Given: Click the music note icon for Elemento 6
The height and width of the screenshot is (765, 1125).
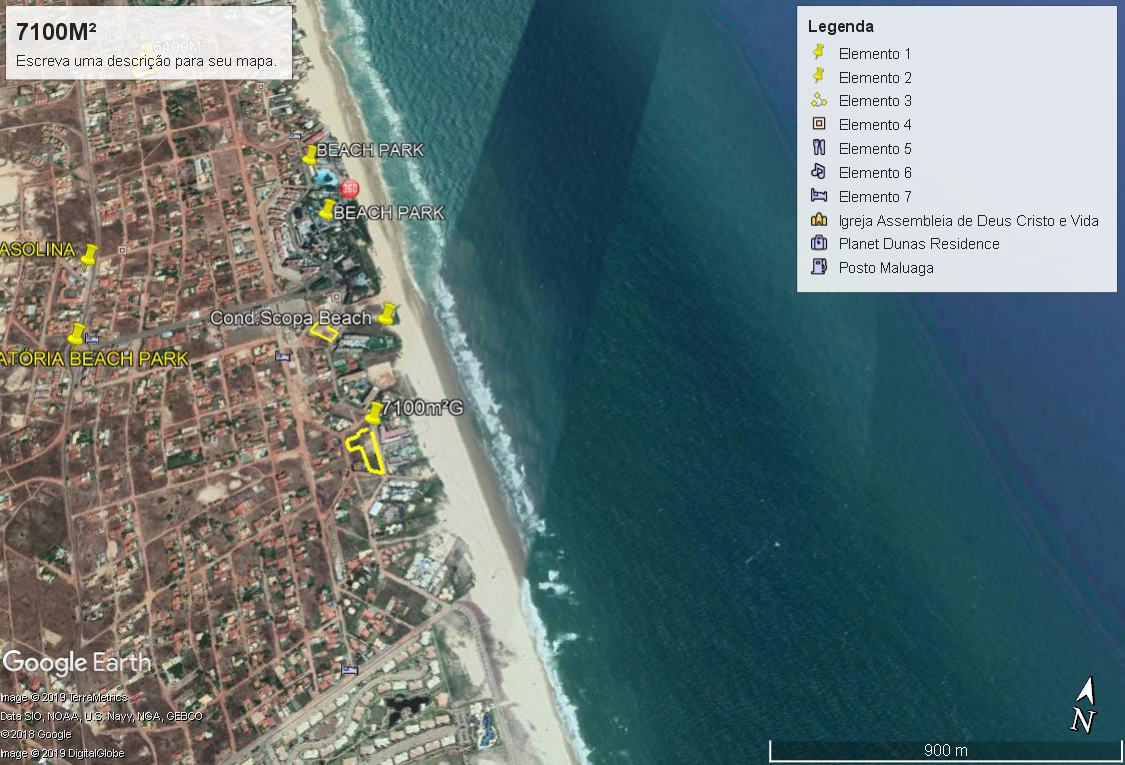Looking at the screenshot, I should click(x=818, y=172).
